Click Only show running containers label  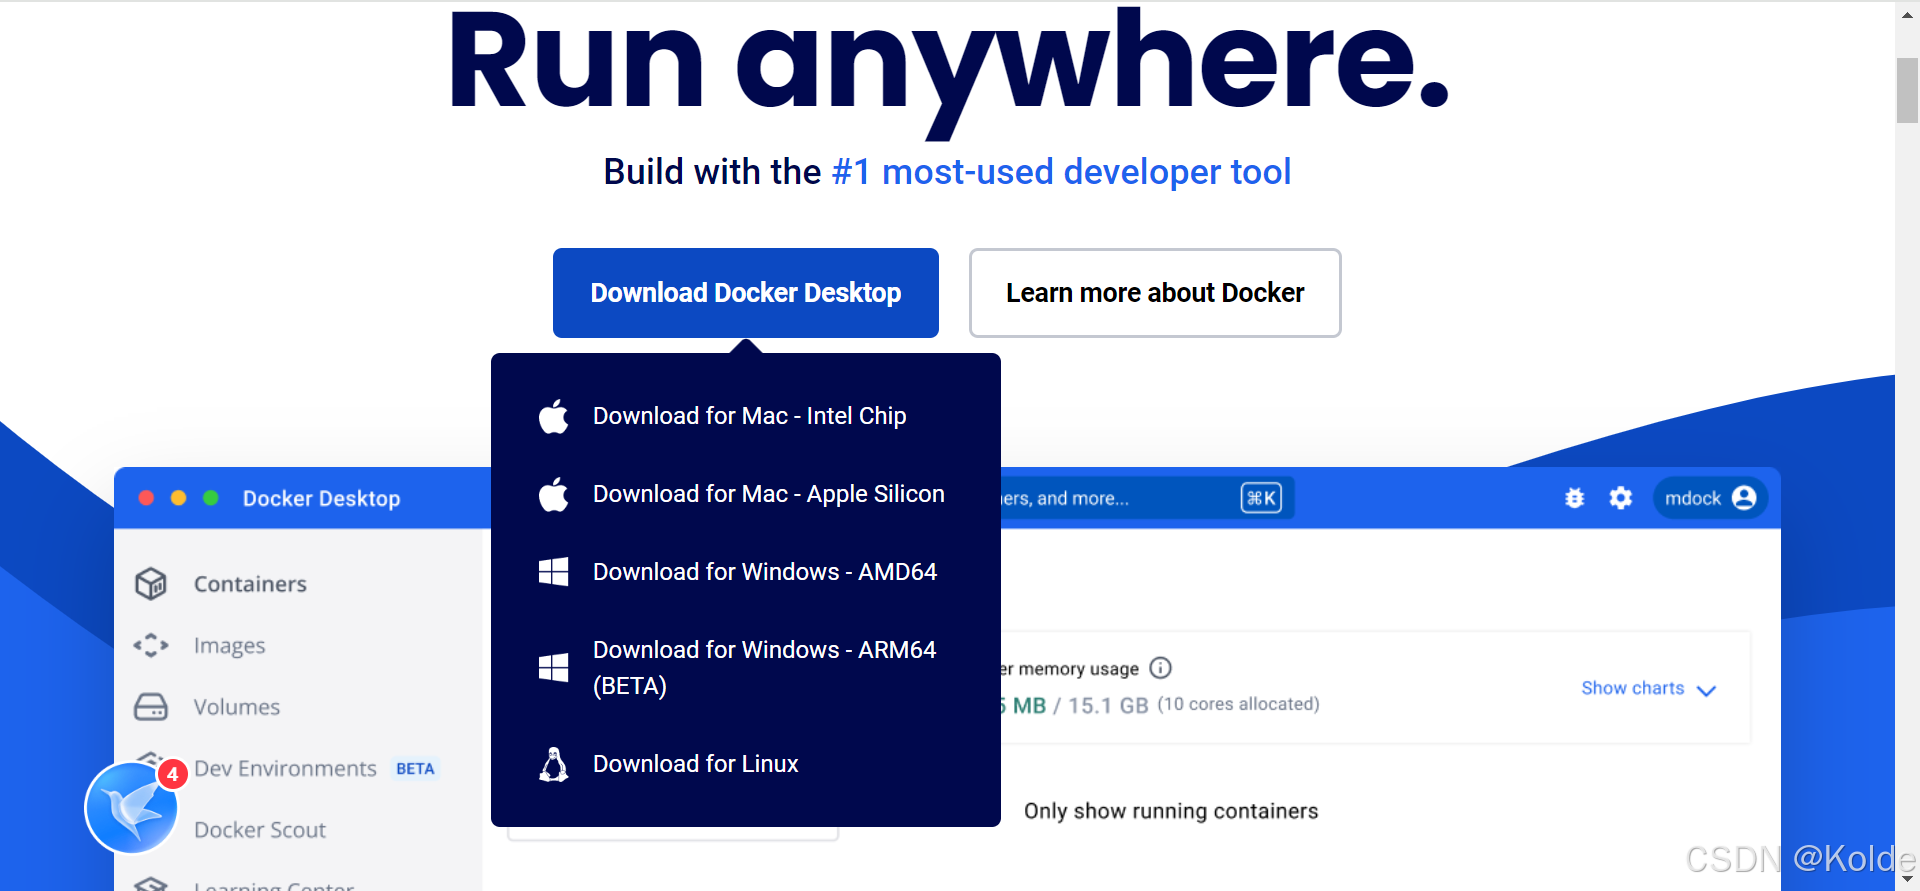tap(1171, 811)
